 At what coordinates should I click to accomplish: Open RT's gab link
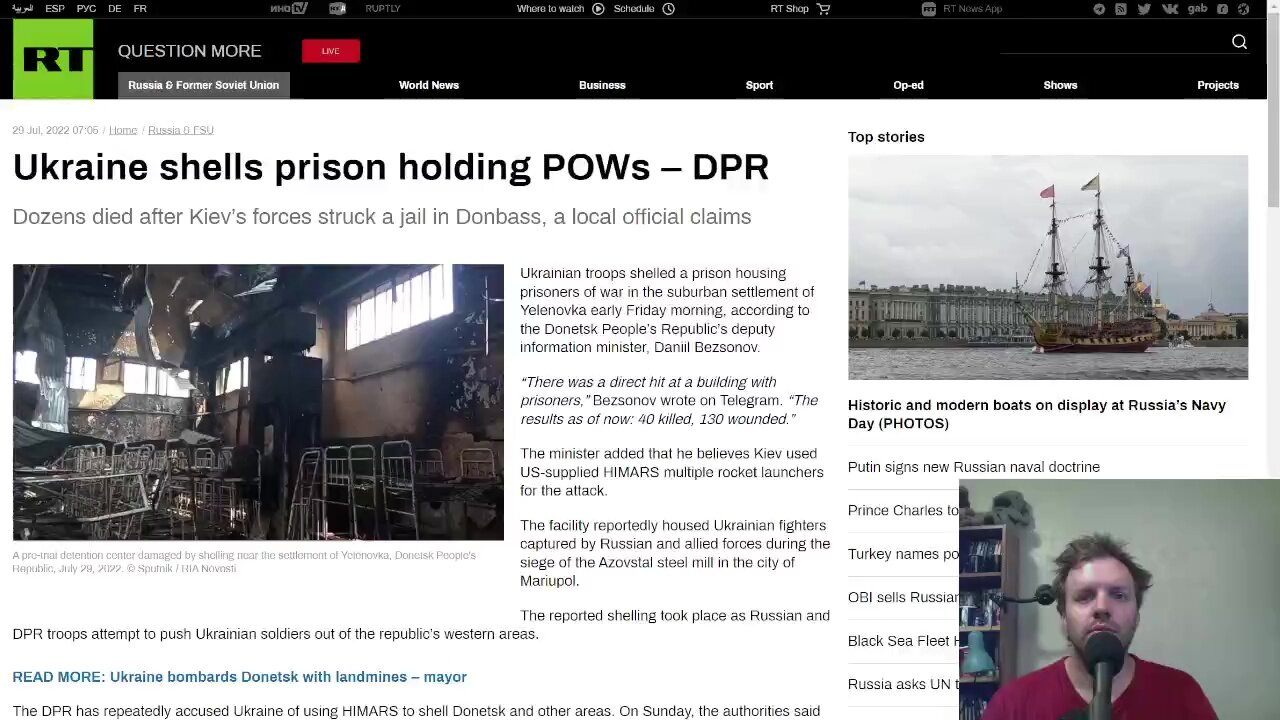coord(1197,9)
